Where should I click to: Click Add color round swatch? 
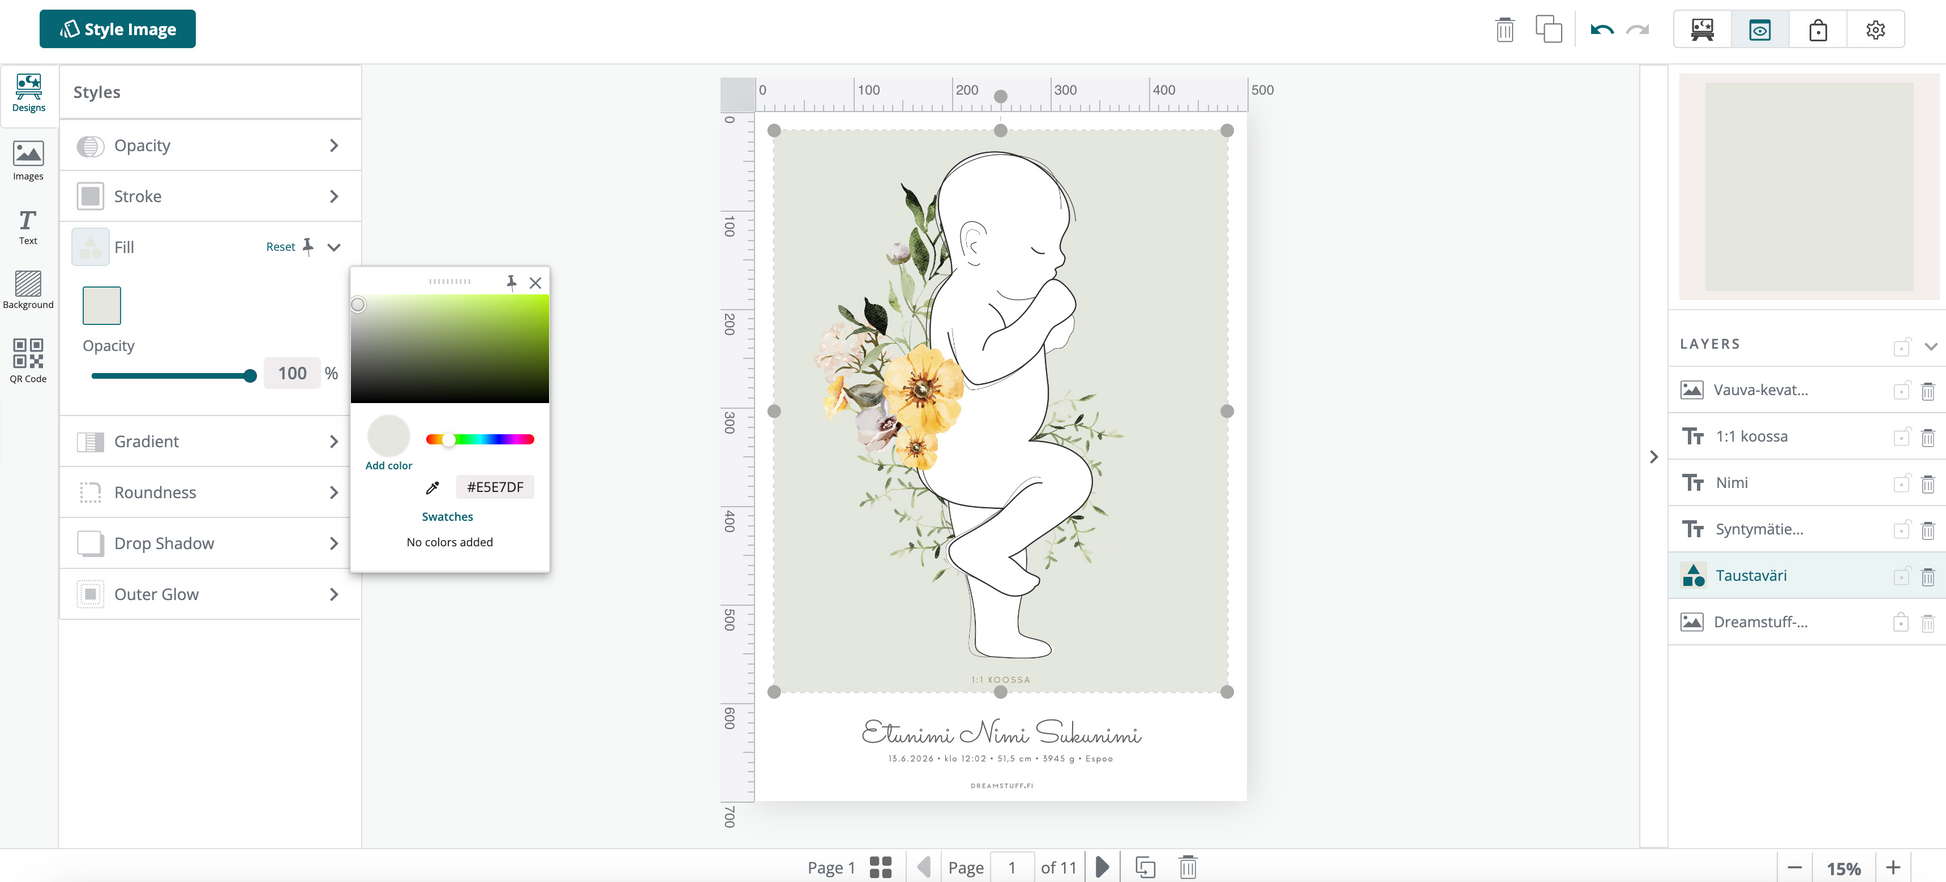tap(389, 436)
